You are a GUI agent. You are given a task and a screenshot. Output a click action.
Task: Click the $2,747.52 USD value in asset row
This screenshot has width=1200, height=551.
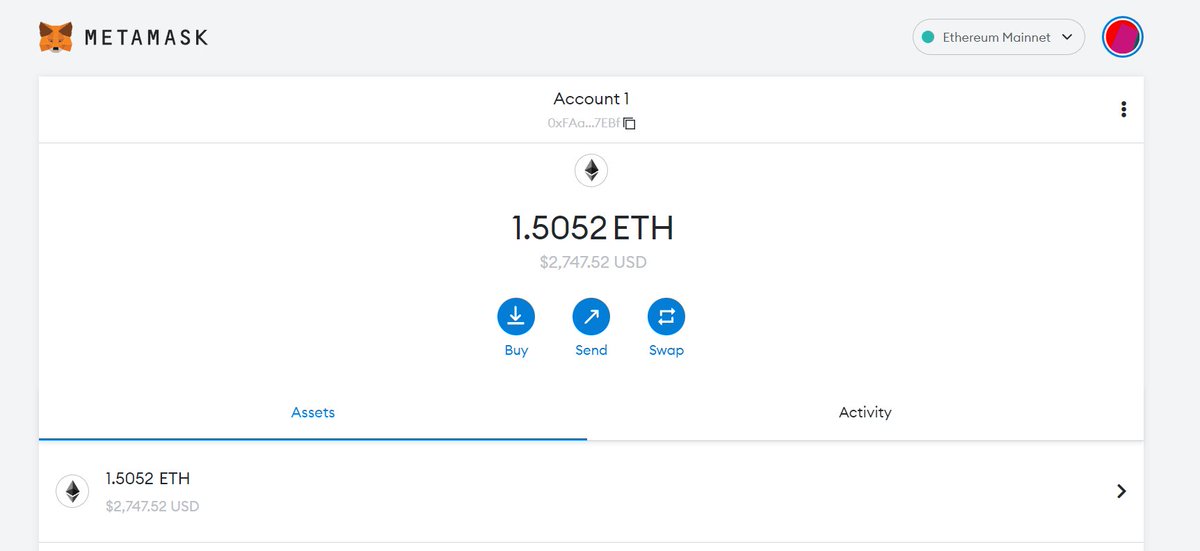152,506
